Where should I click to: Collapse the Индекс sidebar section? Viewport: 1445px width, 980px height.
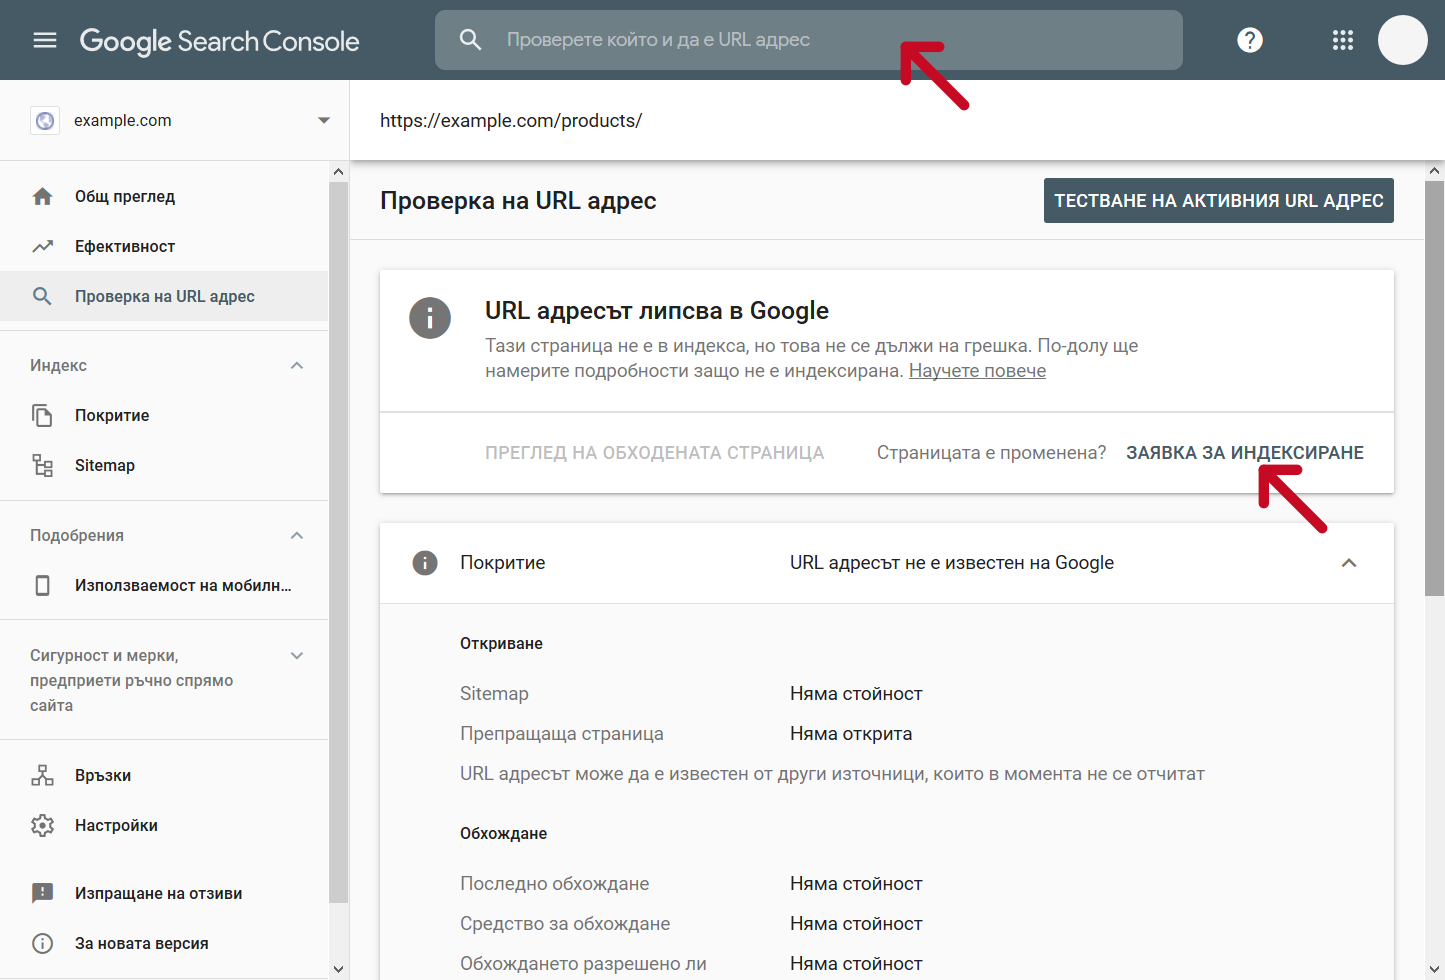[297, 365]
